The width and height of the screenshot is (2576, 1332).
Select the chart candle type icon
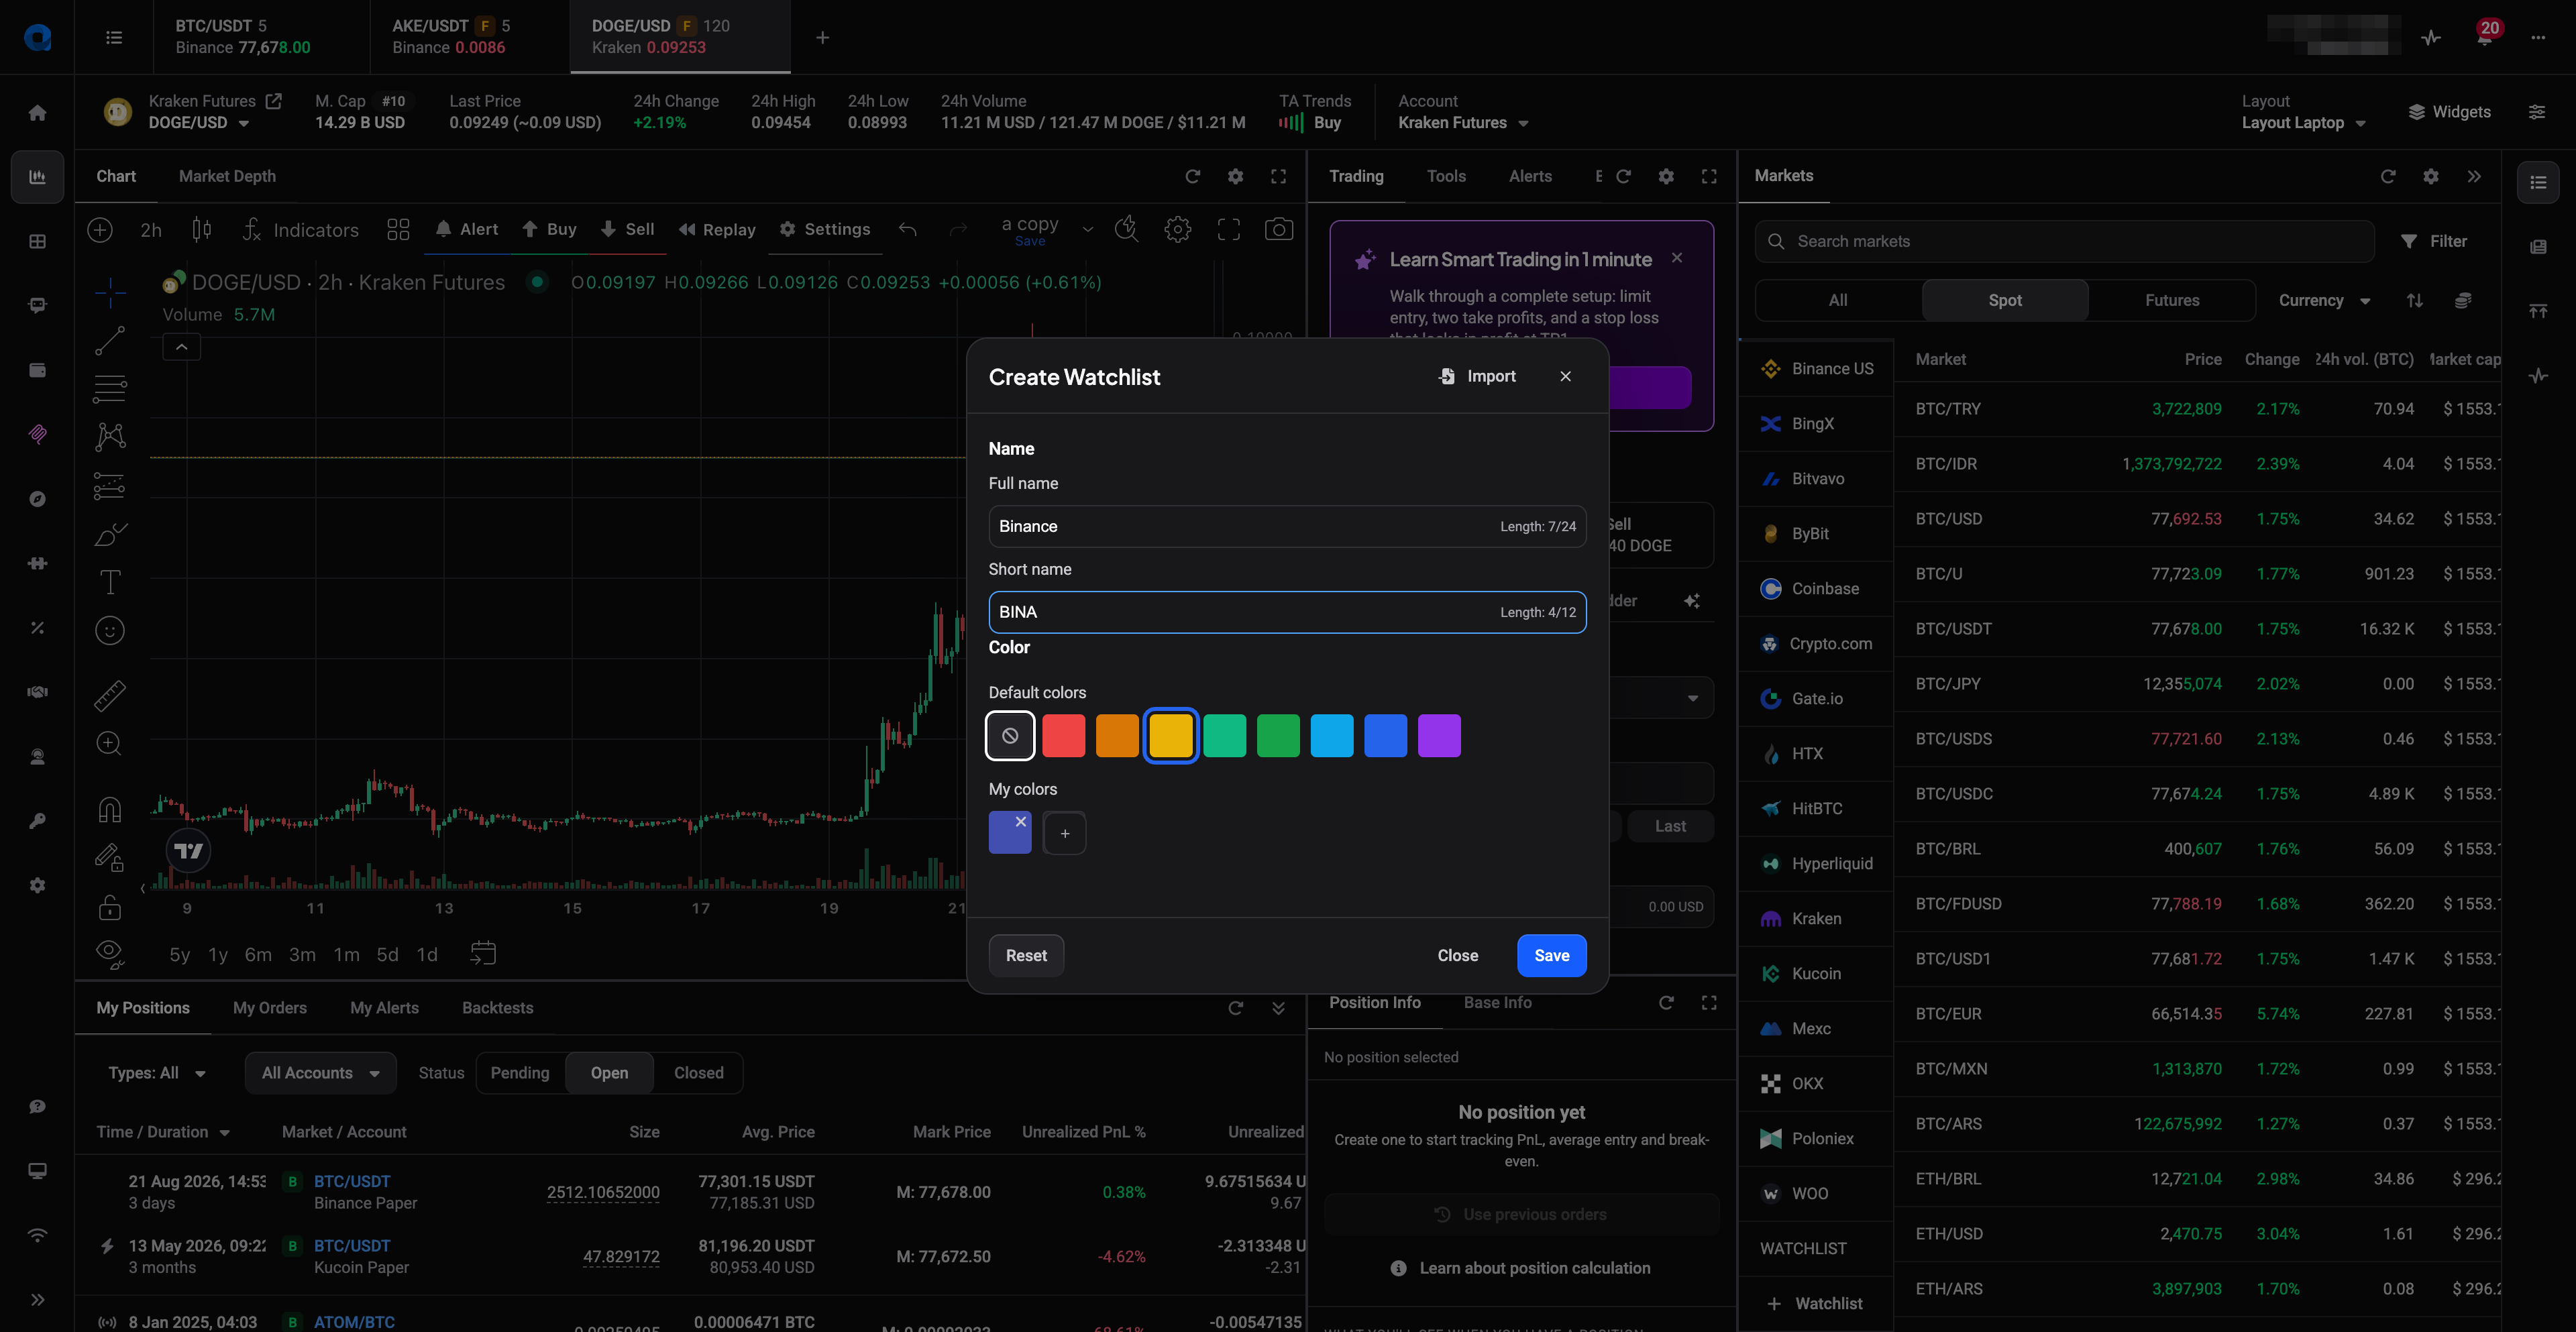click(x=201, y=230)
